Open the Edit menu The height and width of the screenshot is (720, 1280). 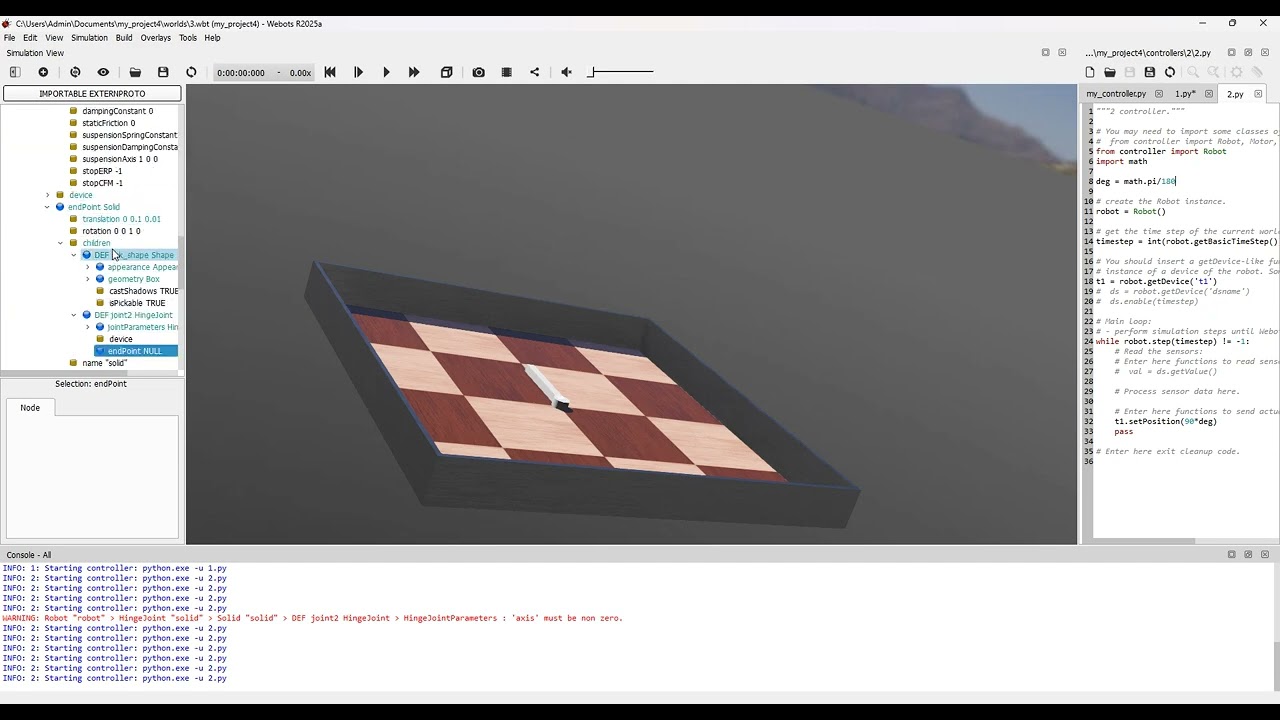click(30, 38)
